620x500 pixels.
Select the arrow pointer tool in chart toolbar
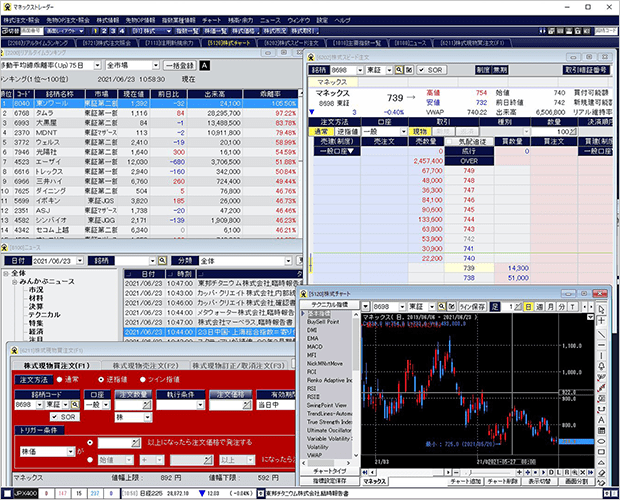pos(601,309)
